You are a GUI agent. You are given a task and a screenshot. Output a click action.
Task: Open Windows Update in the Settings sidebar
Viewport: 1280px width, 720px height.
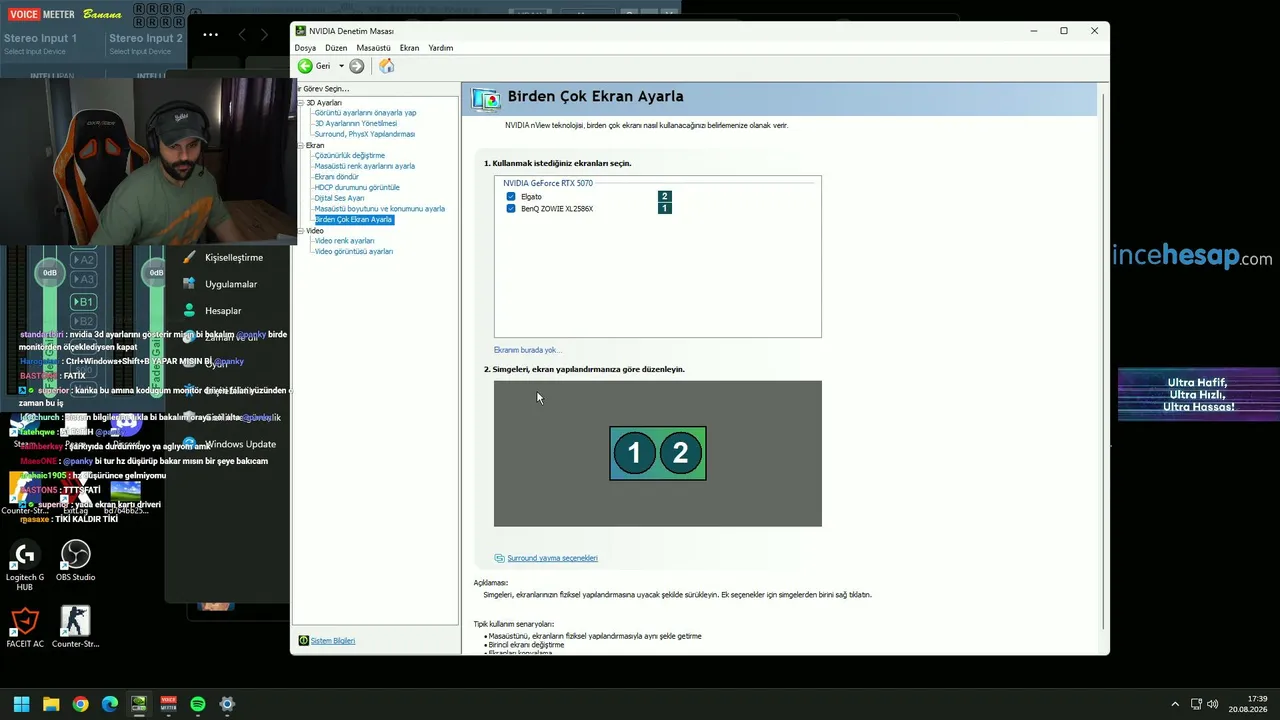[241, 444]
